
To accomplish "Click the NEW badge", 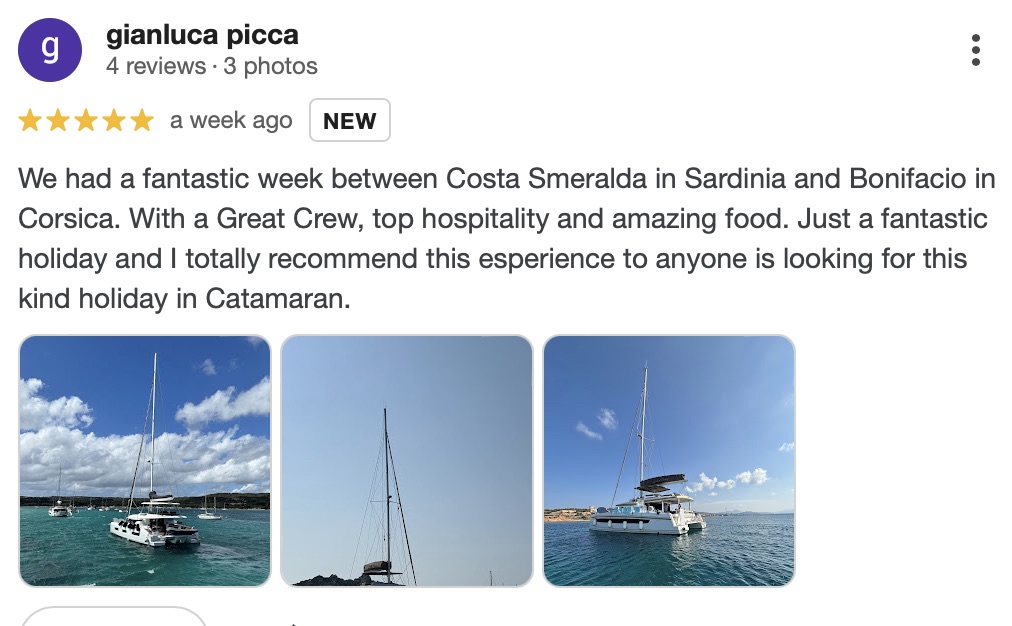I will click(x=350, y=121).
